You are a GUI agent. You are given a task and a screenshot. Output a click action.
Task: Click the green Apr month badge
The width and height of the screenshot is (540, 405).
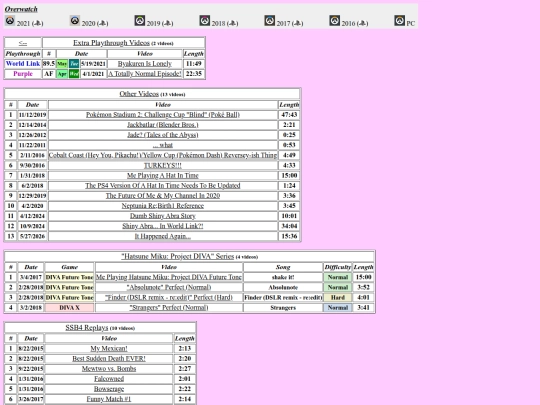[62, 74]
